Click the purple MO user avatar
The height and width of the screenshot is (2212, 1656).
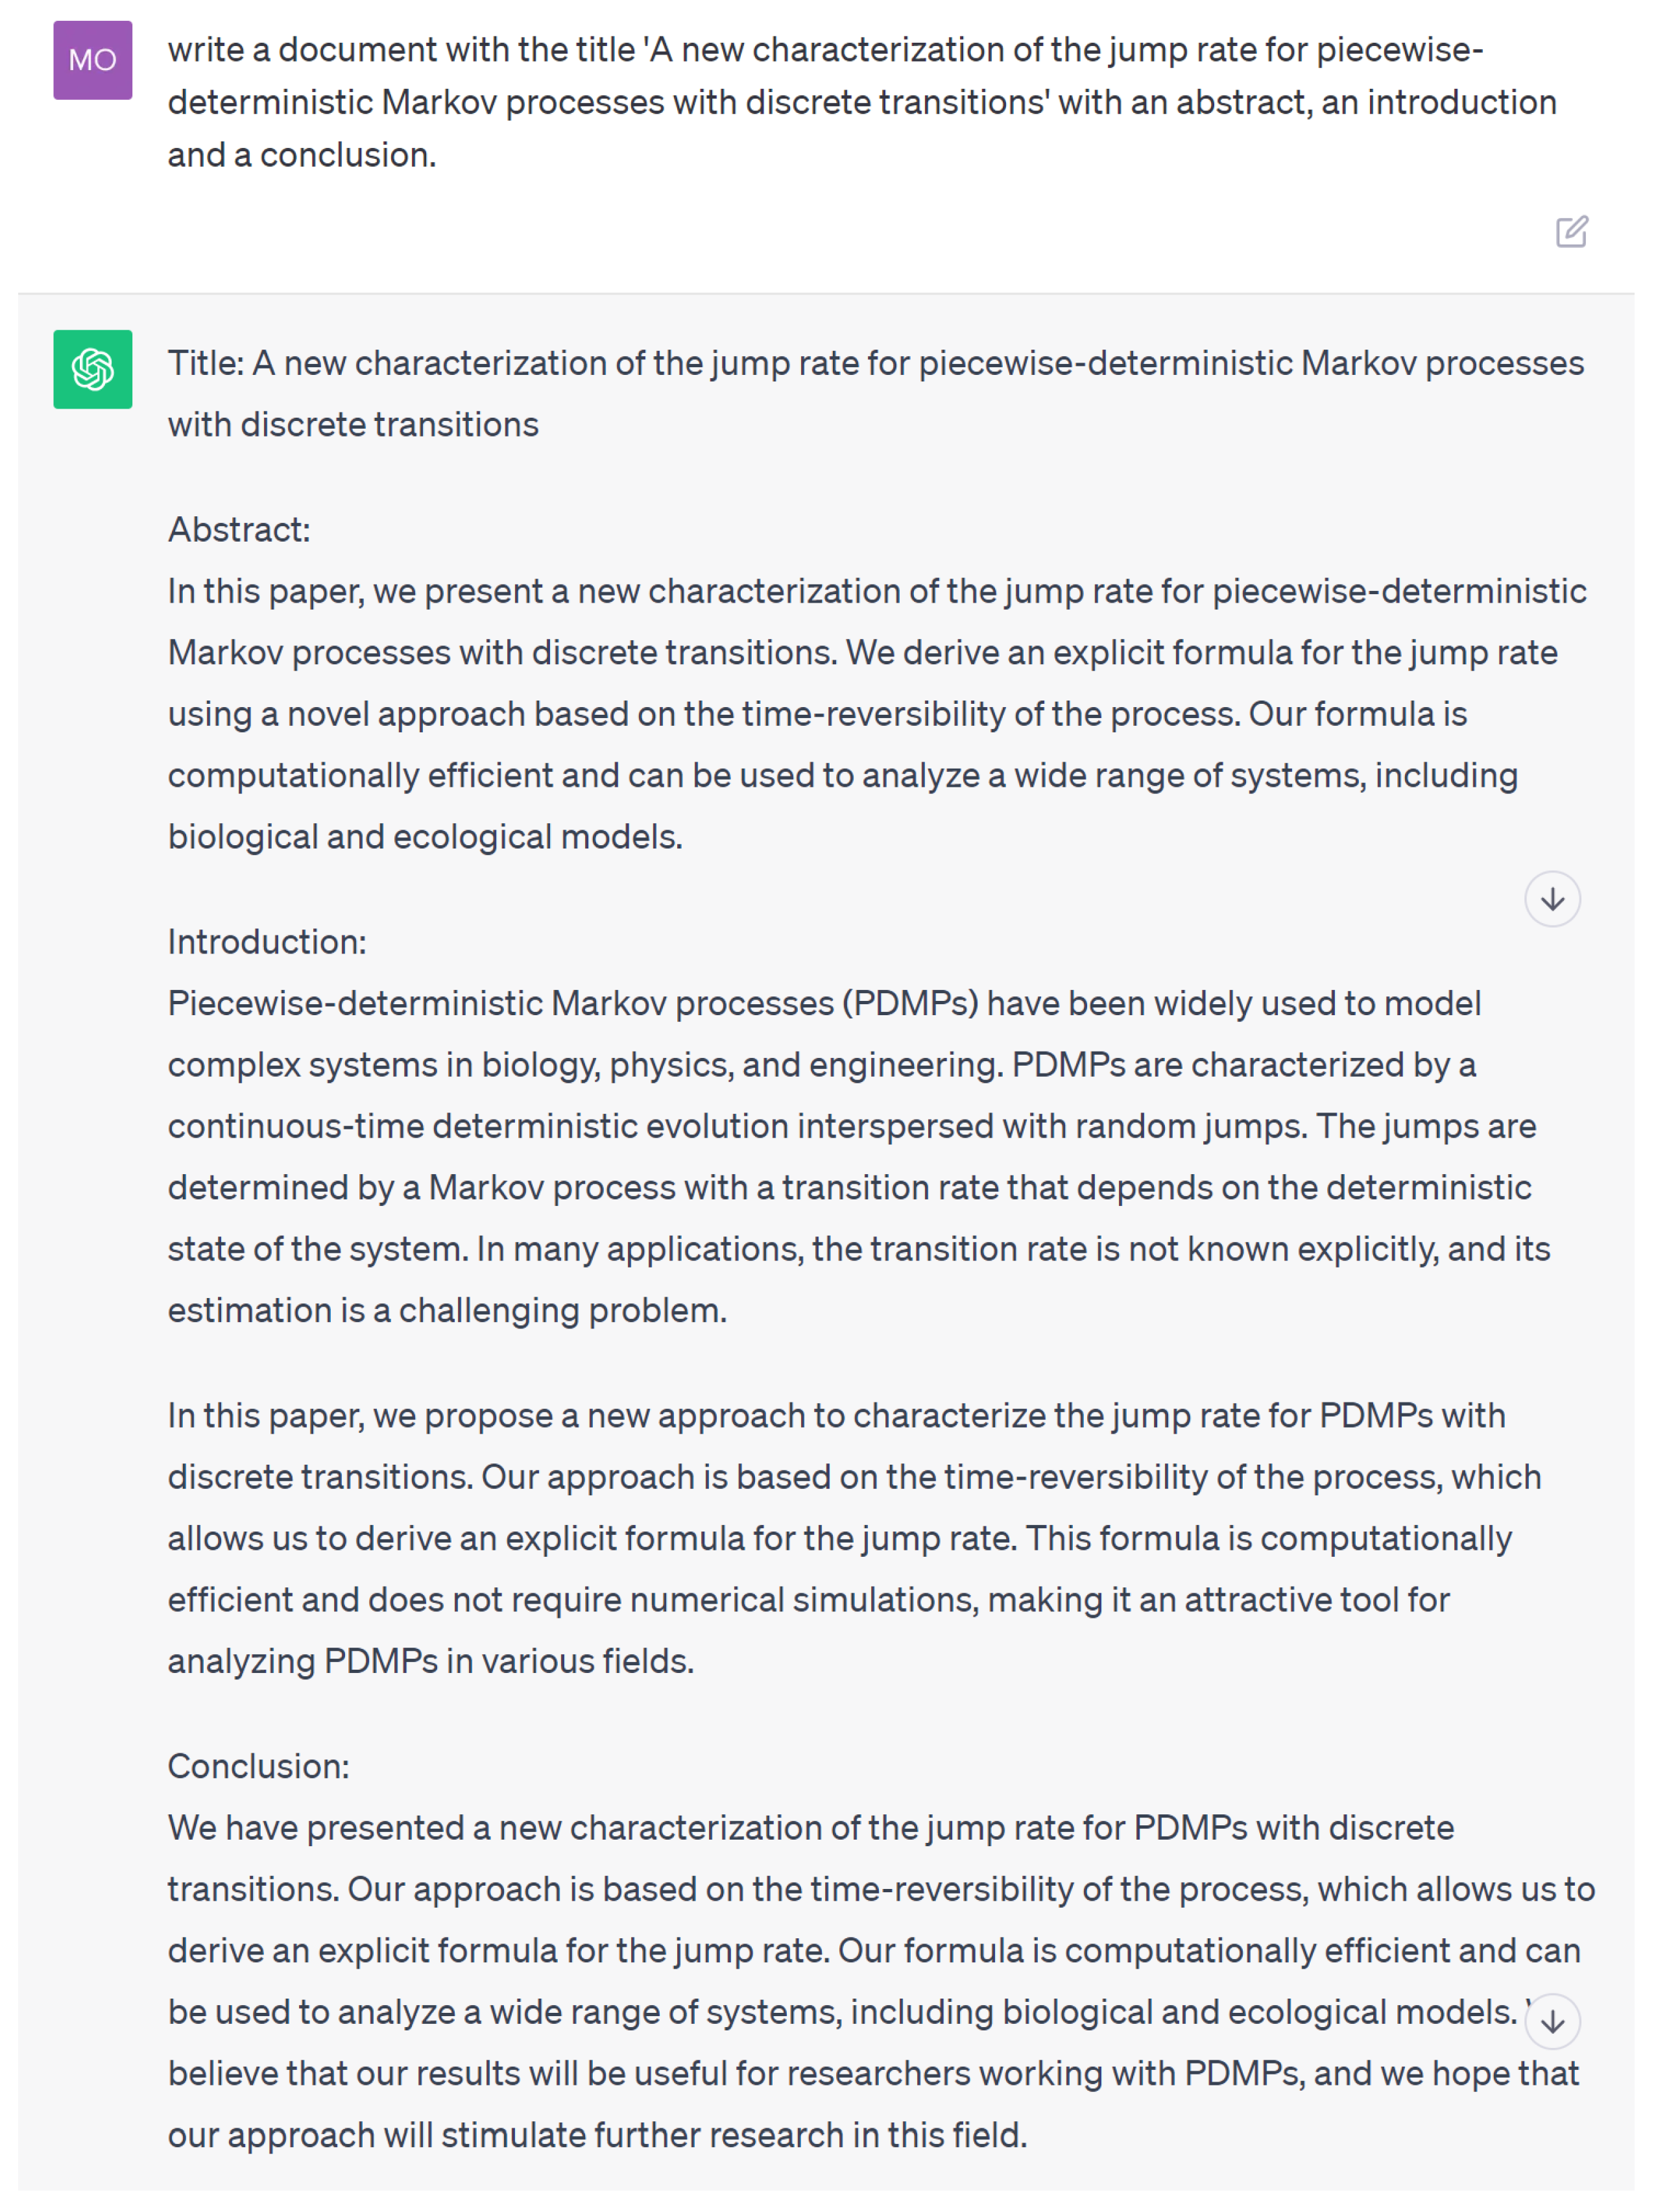coord(92,60)
